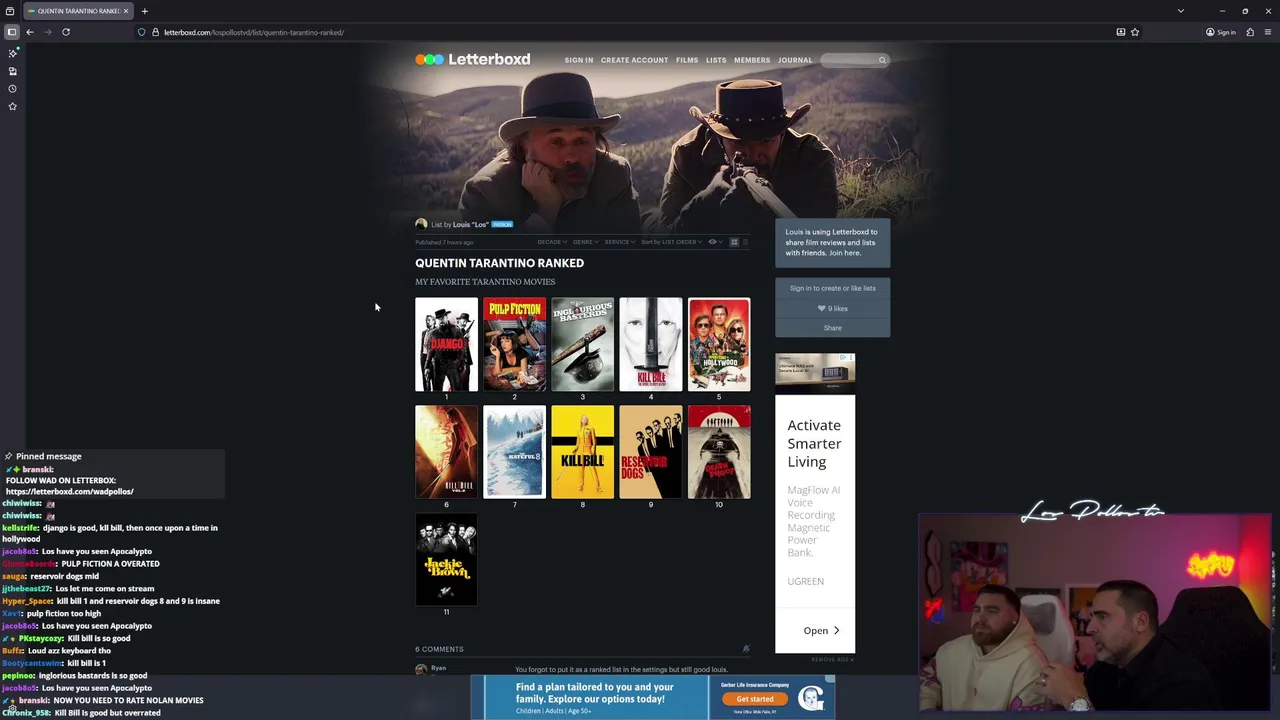
Task: Expand the list all tabs chevron
Action: pos(1181,11)
